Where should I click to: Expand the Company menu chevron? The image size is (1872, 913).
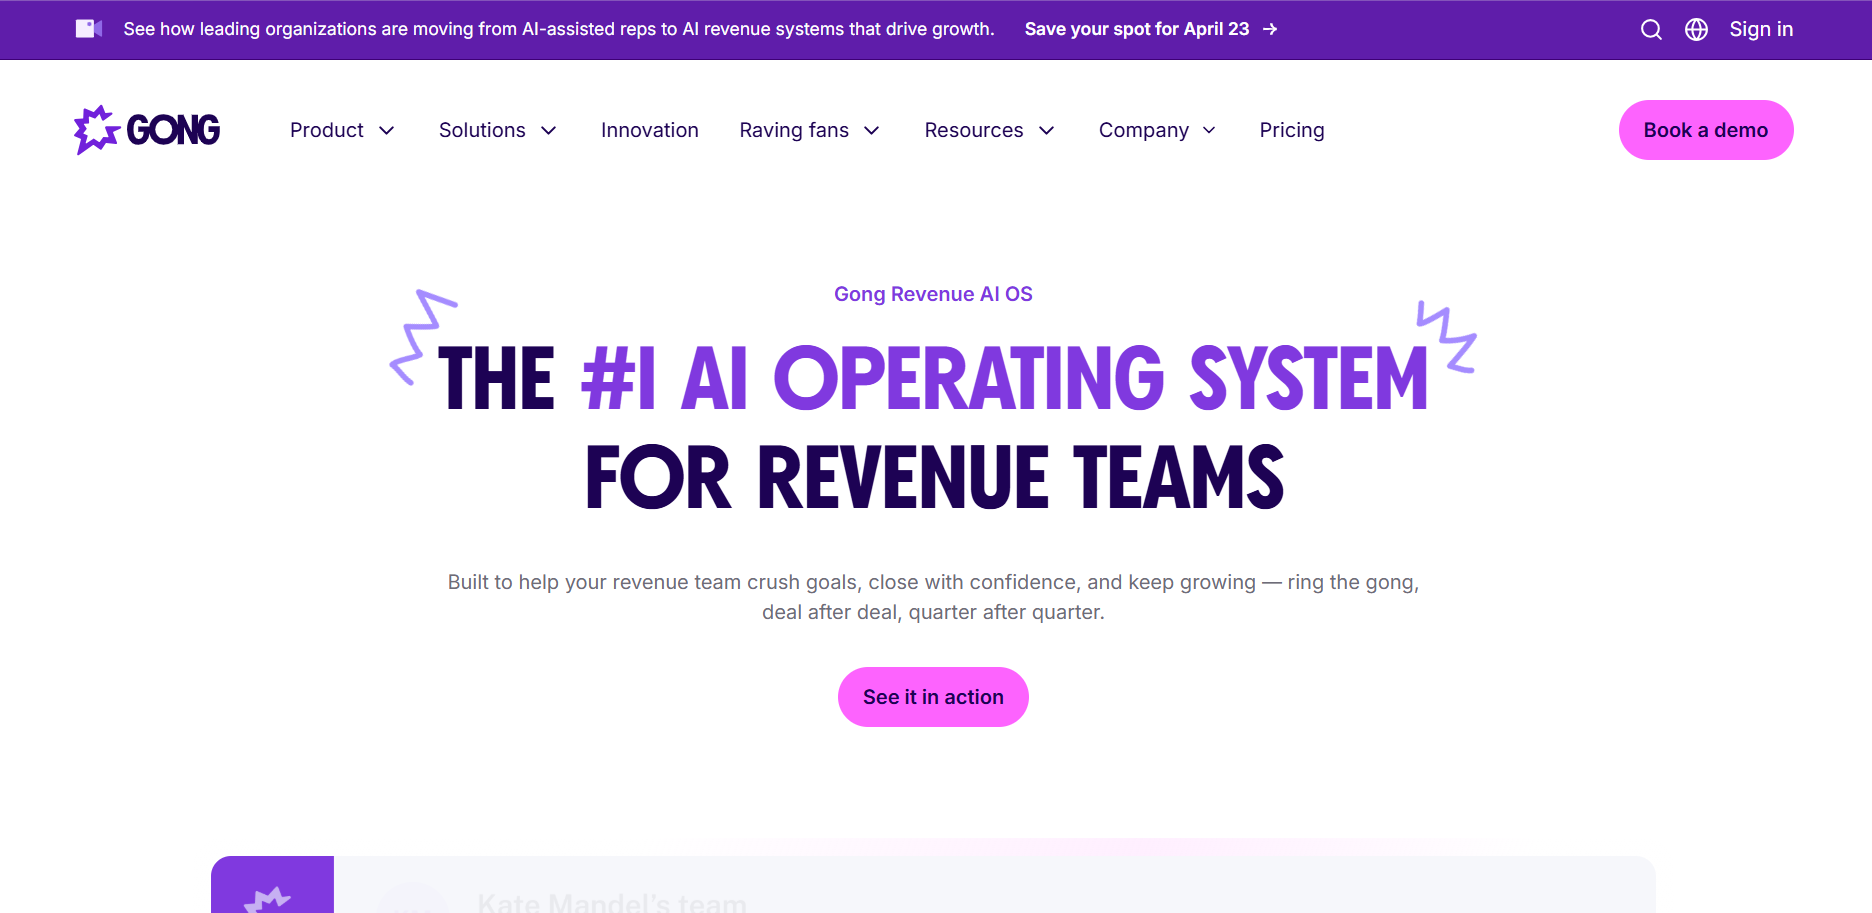[1209, 131]
